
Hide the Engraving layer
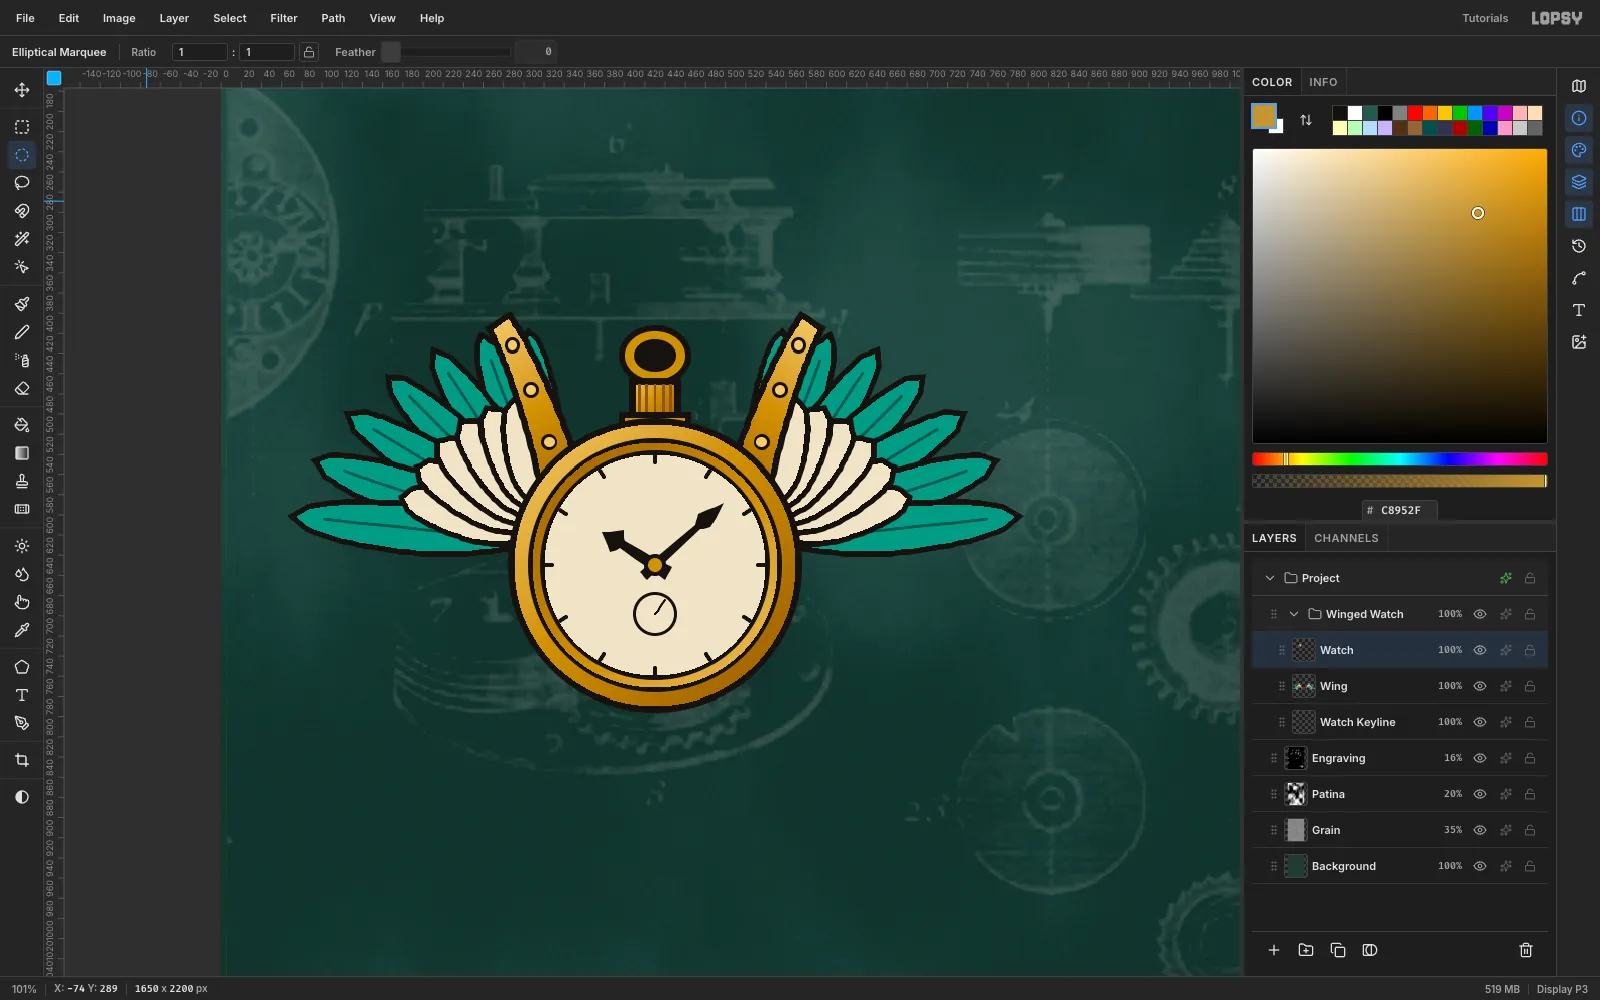point(1480,758)
